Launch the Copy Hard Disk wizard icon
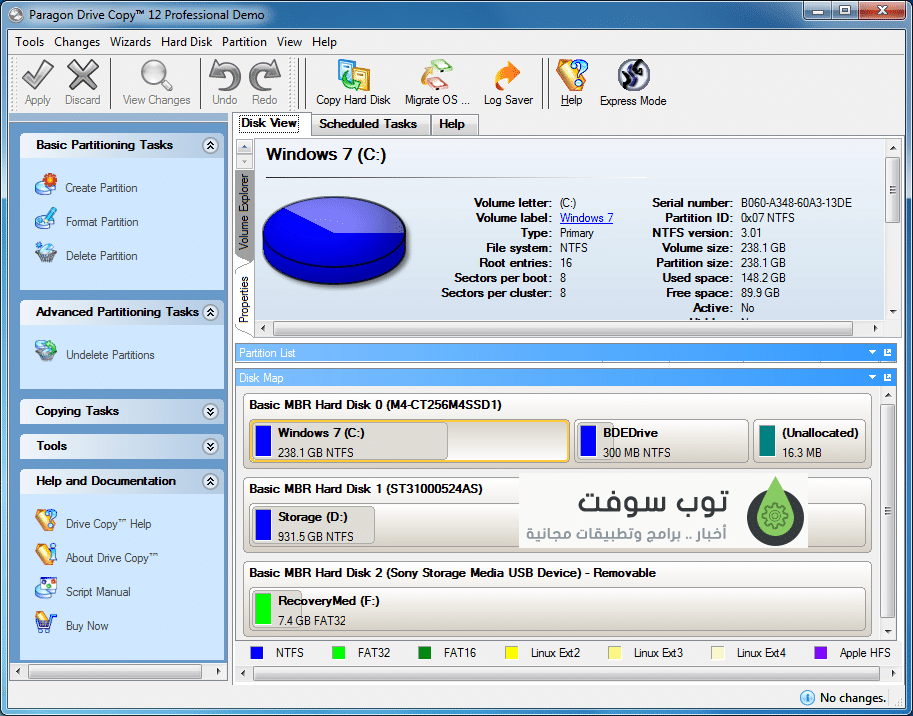 point(353,76)
